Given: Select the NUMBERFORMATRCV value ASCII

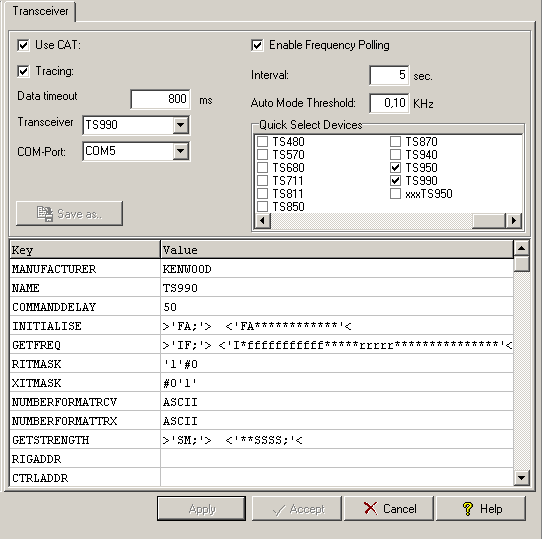Looking at the screenshot, I should (337, 402).
